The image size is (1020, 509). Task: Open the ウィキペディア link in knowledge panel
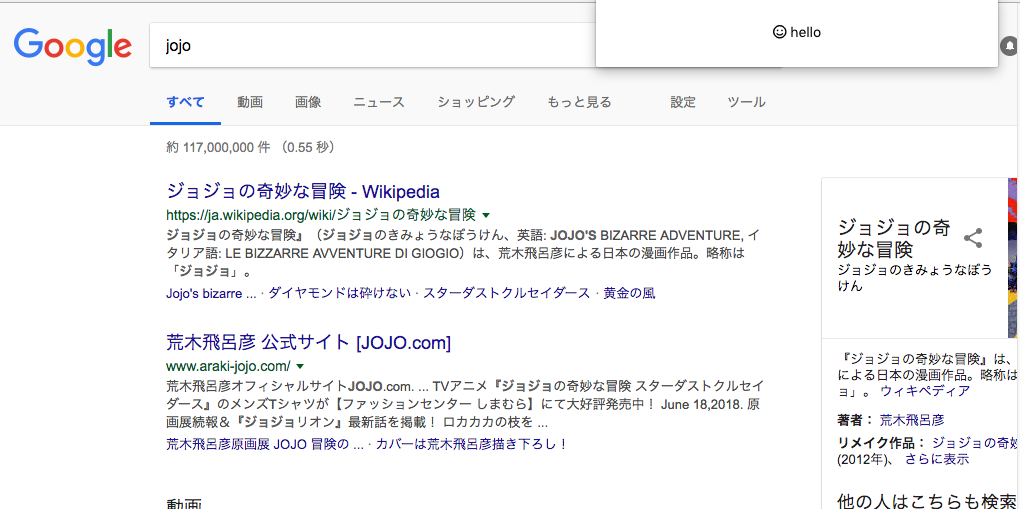tap(925, 391)
